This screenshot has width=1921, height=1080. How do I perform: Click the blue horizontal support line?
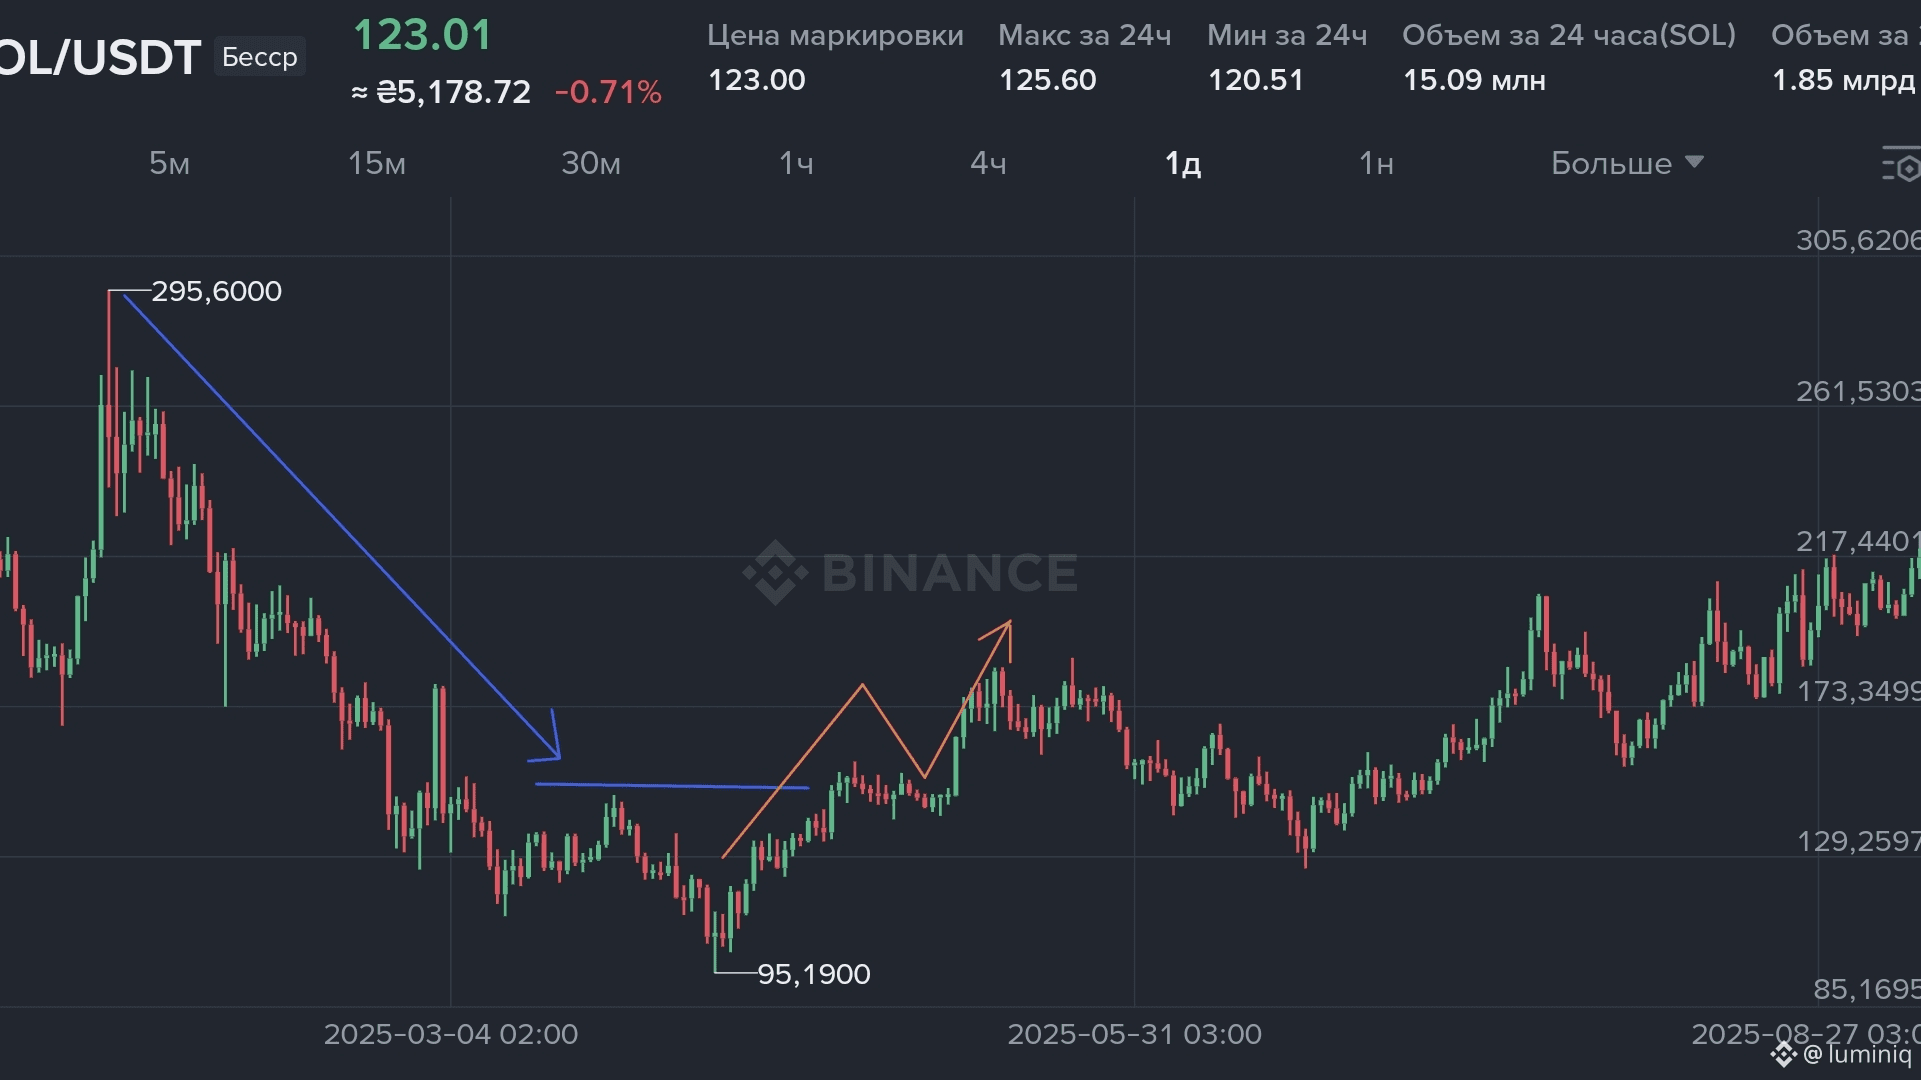pos(670,786)
